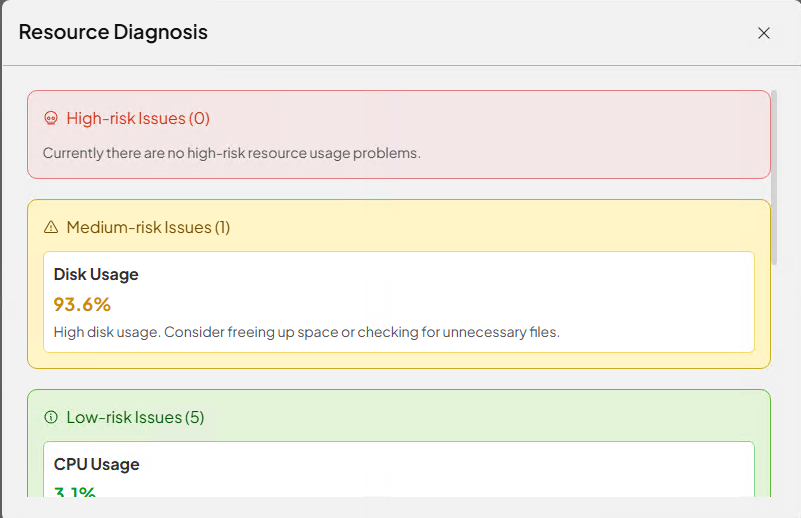This screenshot has width=801, height=518.
Task: Click the dialog's vertical scrollbar thumb
Action: pyautogui.click(x=774, y=176)
